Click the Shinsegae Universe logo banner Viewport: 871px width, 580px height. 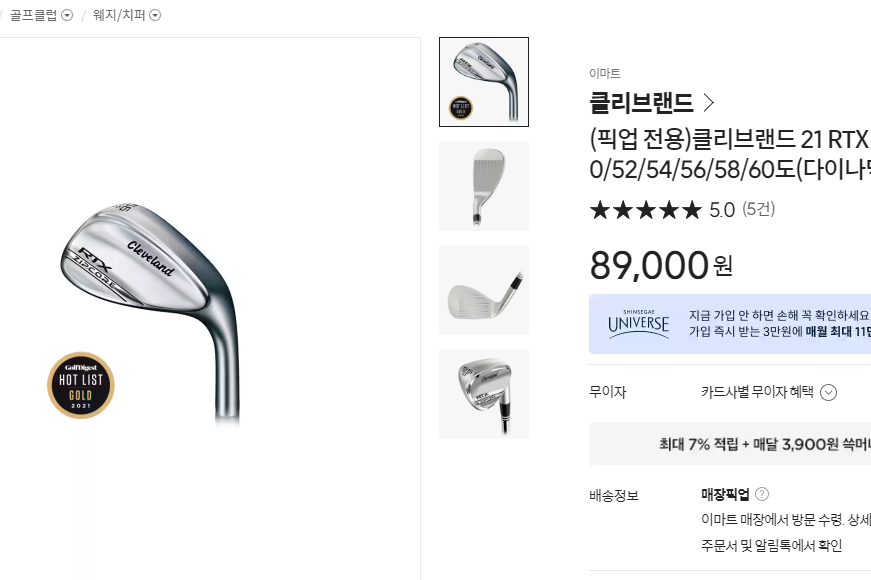pyautogui.click(x=638, y=324)
